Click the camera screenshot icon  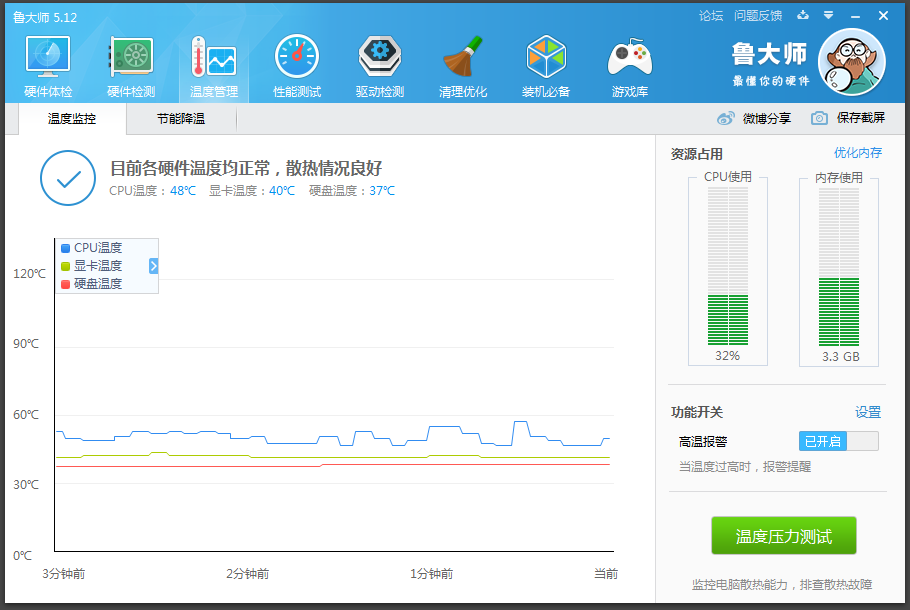819,118
